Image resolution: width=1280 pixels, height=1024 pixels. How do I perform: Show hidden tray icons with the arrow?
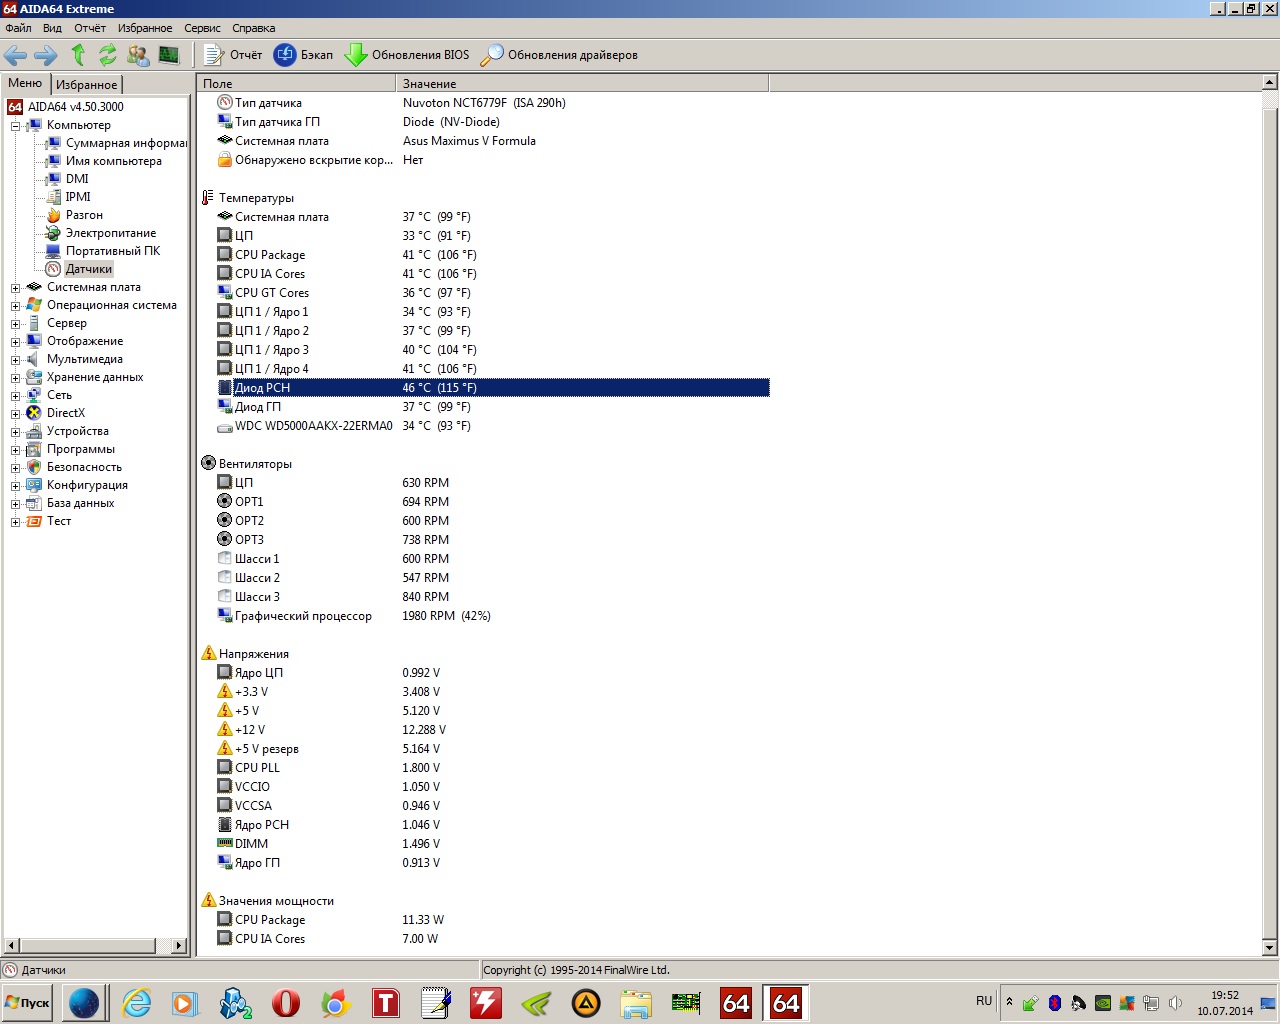click(1009, 1002)
